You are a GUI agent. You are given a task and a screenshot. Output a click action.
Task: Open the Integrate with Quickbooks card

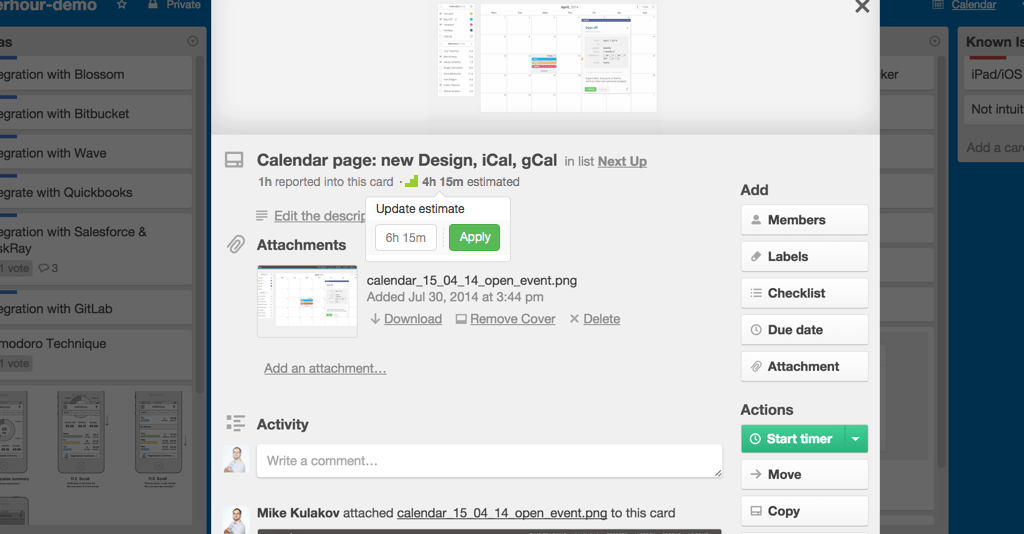pyautogui.click(x=96, y=191)
